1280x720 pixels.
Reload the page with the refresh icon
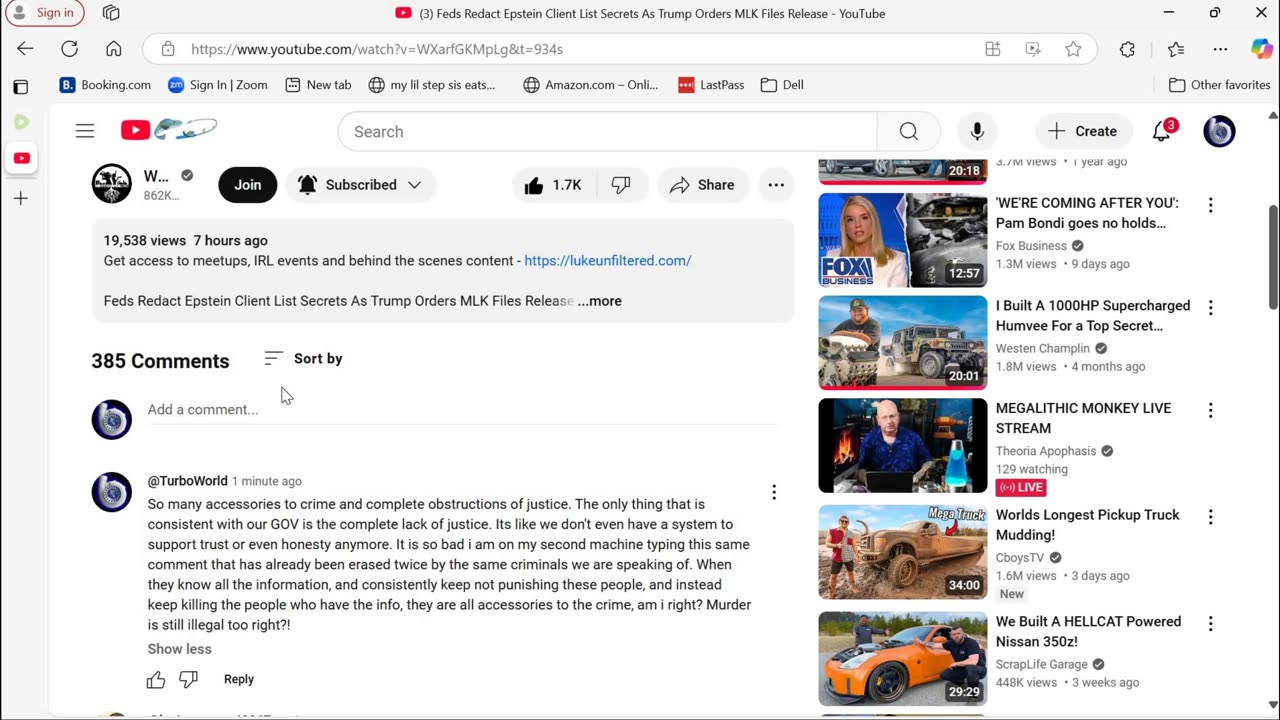69,49
